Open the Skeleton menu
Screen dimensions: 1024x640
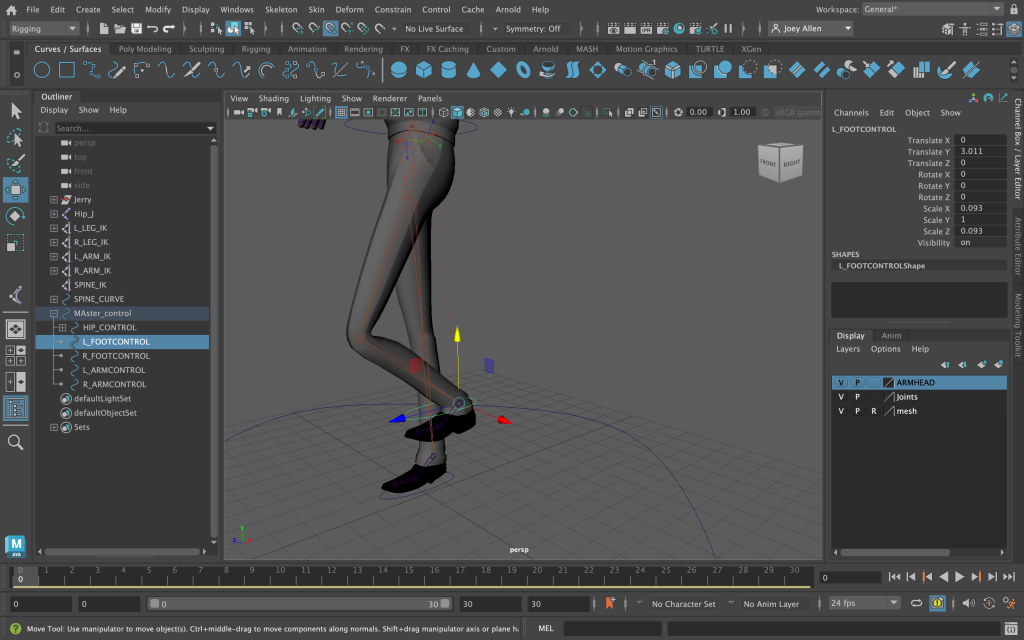[x=280, y=9]
